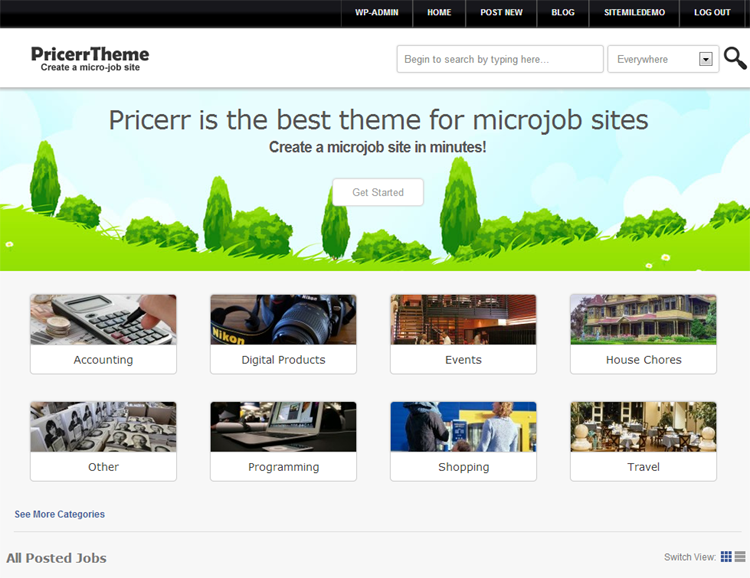Click the Programming category label

[283, 467]
